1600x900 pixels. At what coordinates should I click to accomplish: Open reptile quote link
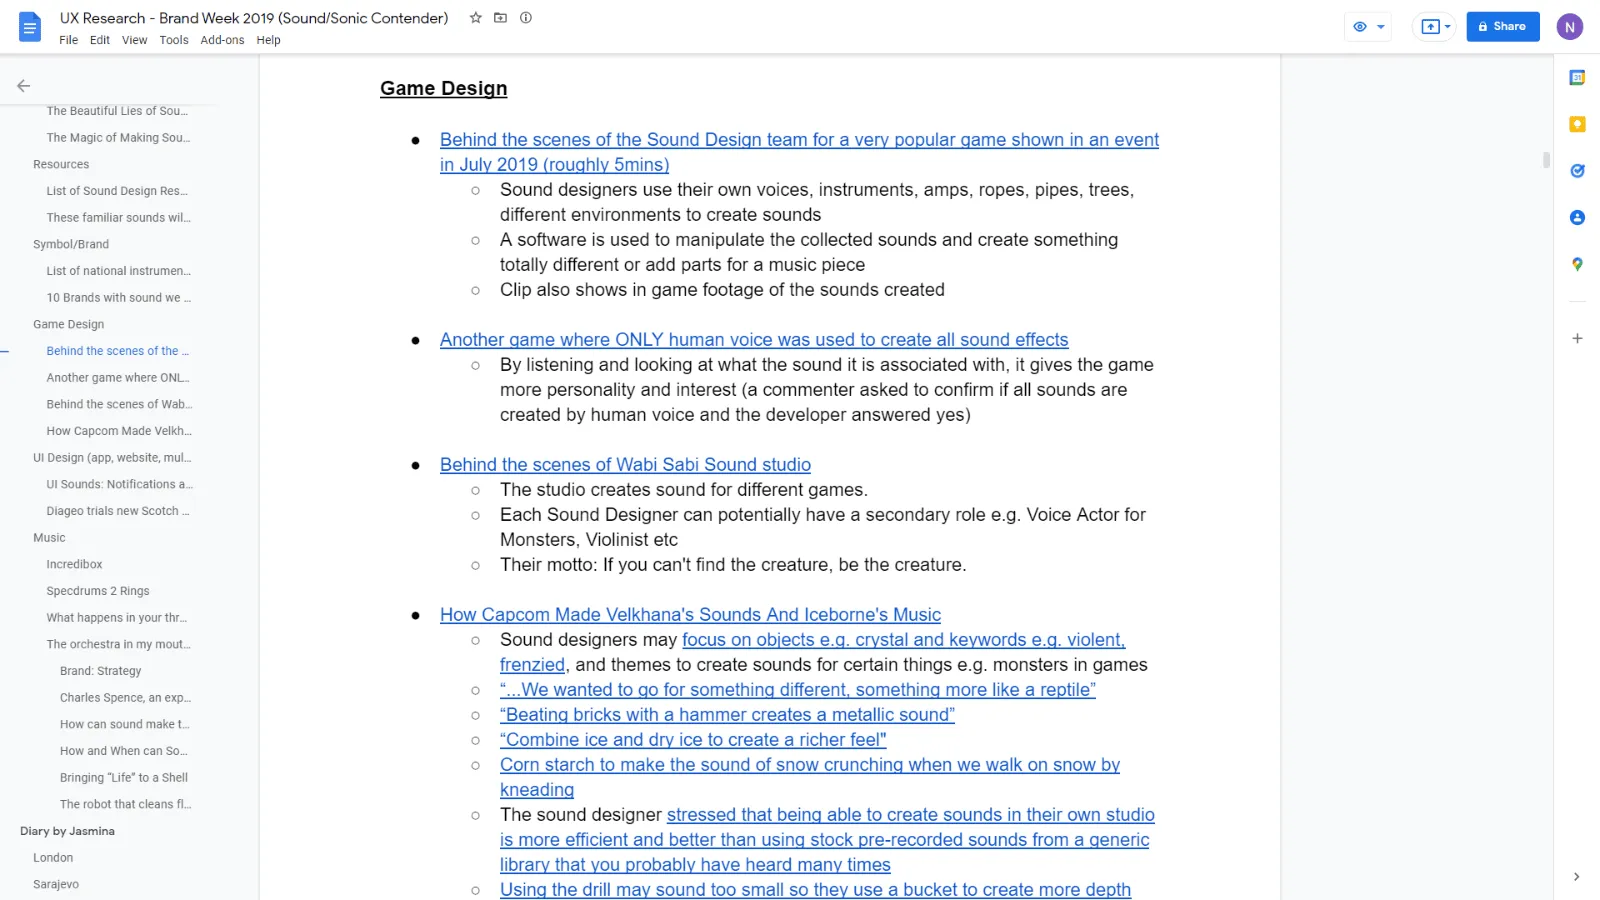coord(798,690)
